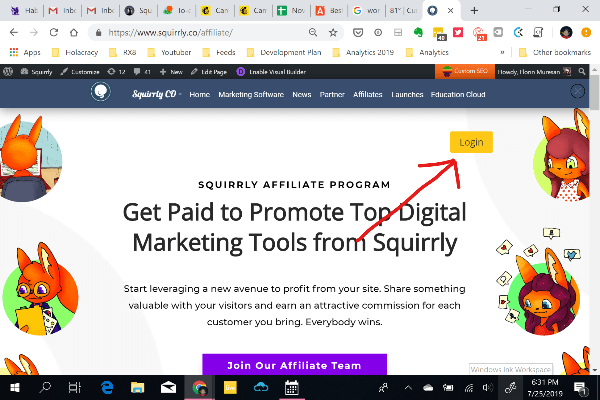Image resolution: width=600 pixels, height=400 pixels.
Task: Open Windows taskbar search
Action: pyautogui.click(x=45, y=388)
